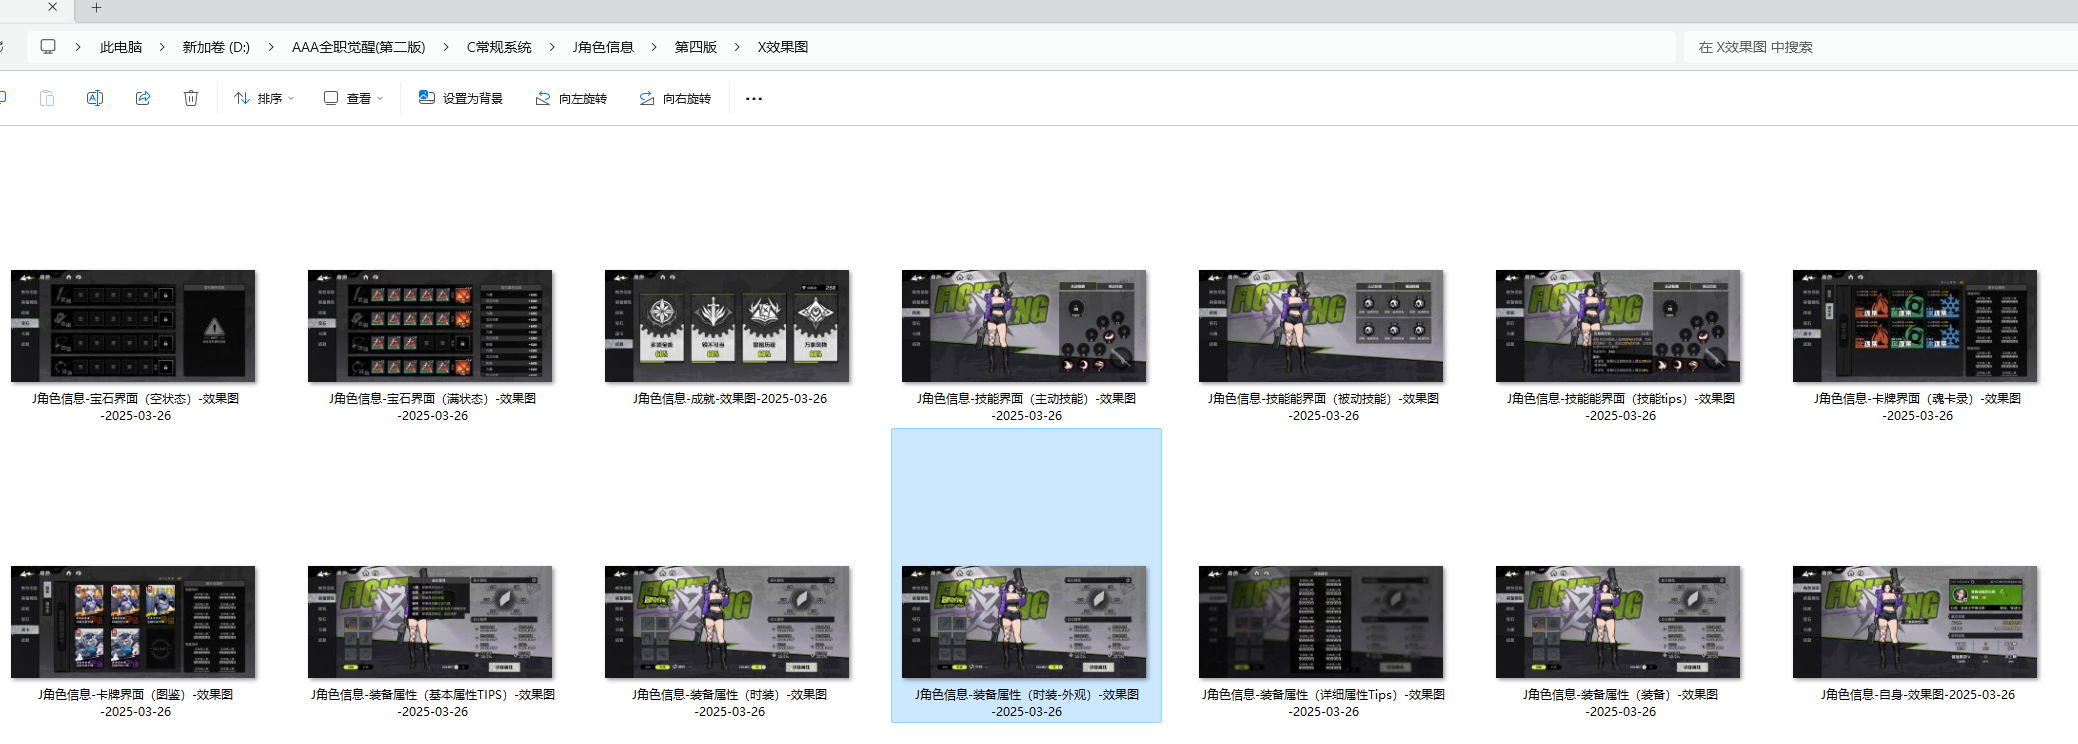
Task: Close the current tab
Action: coord(52,7)
